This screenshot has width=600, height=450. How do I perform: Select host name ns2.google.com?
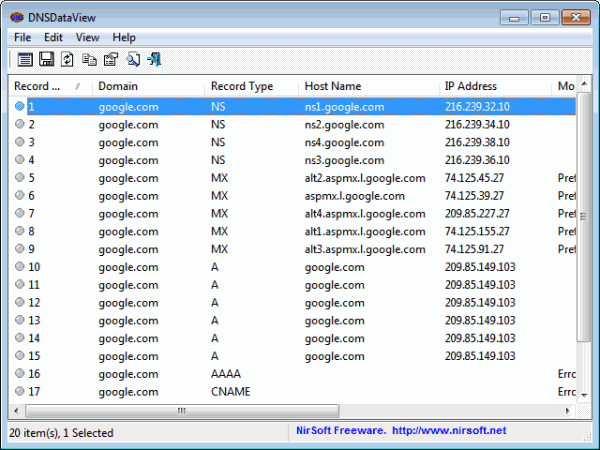pos(344,125)
